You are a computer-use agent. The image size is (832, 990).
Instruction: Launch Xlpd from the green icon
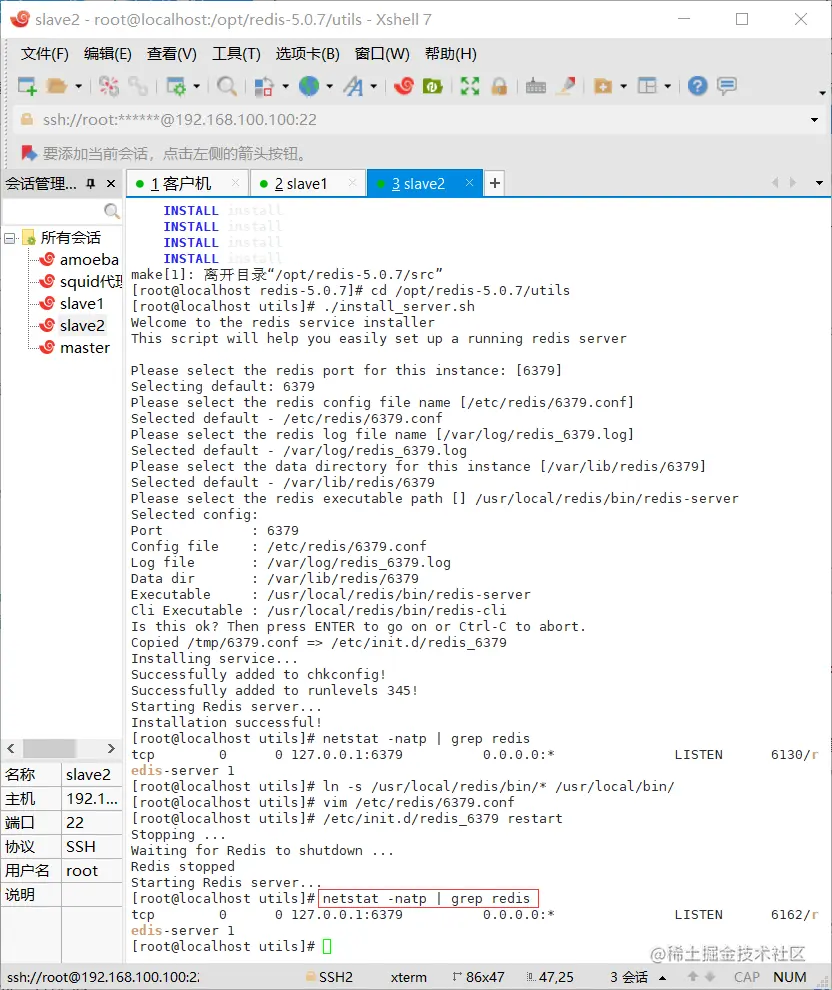coord(432,86)
